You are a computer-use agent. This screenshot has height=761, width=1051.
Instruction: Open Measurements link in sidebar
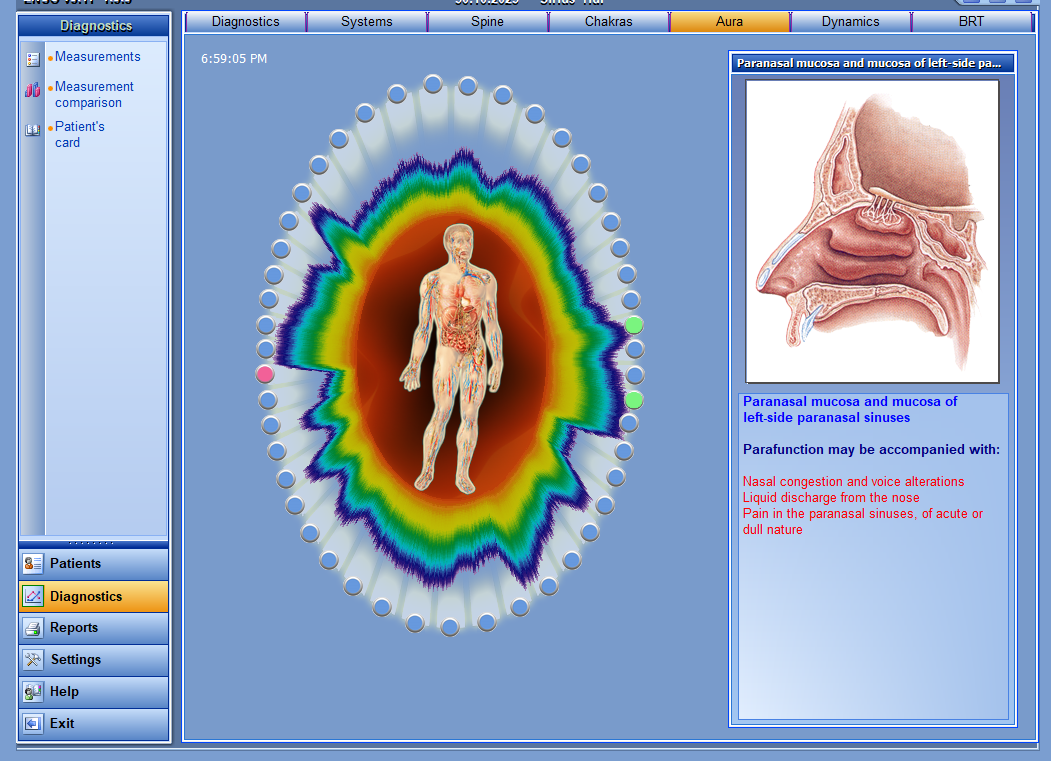pos(98,57)
